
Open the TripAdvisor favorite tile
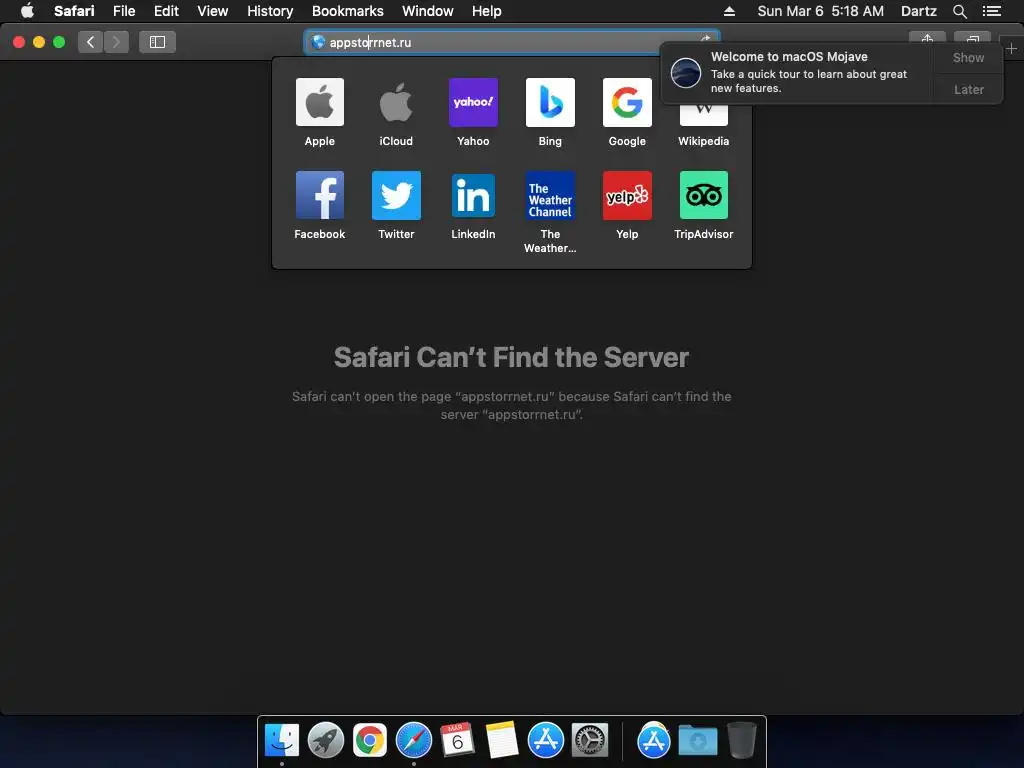pyautogui.click(x=703, y=195)
